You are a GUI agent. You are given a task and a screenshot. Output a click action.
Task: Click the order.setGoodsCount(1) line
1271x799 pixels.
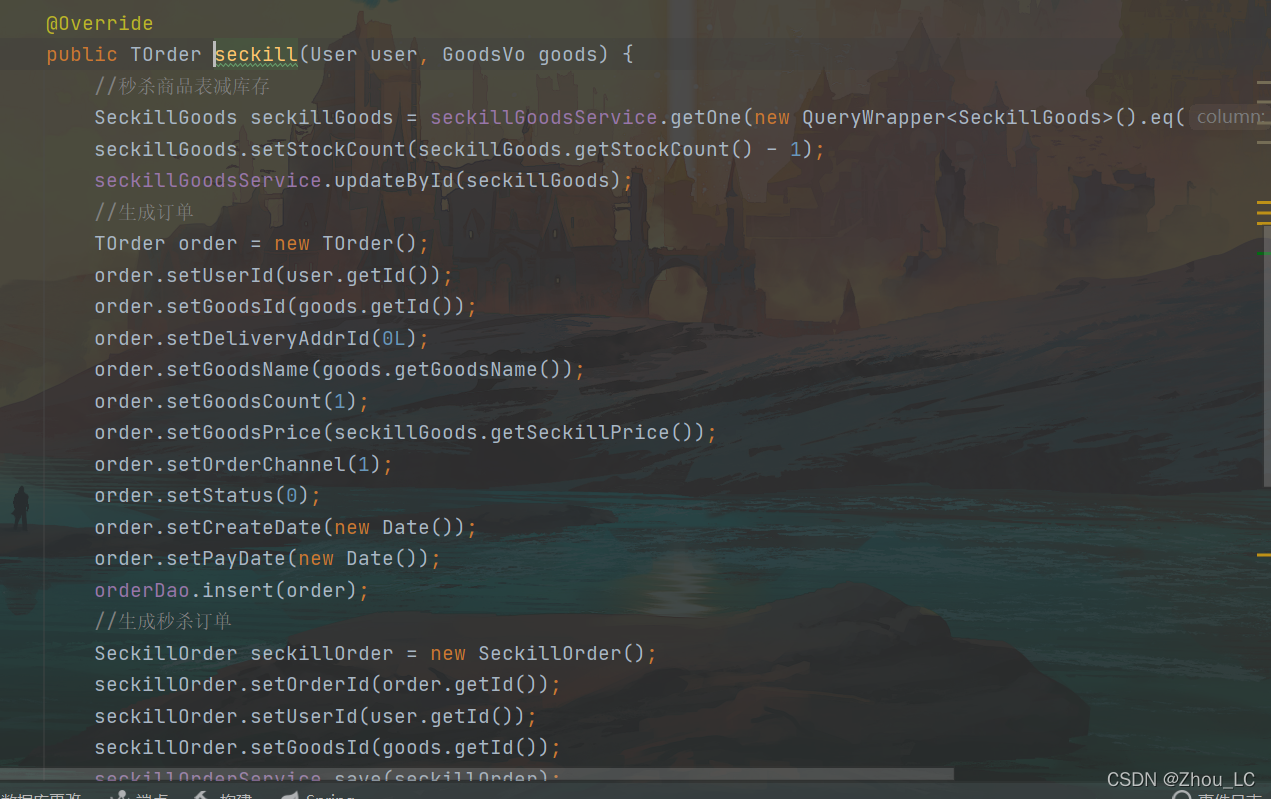pyautogui.click(x=232, y=401)
